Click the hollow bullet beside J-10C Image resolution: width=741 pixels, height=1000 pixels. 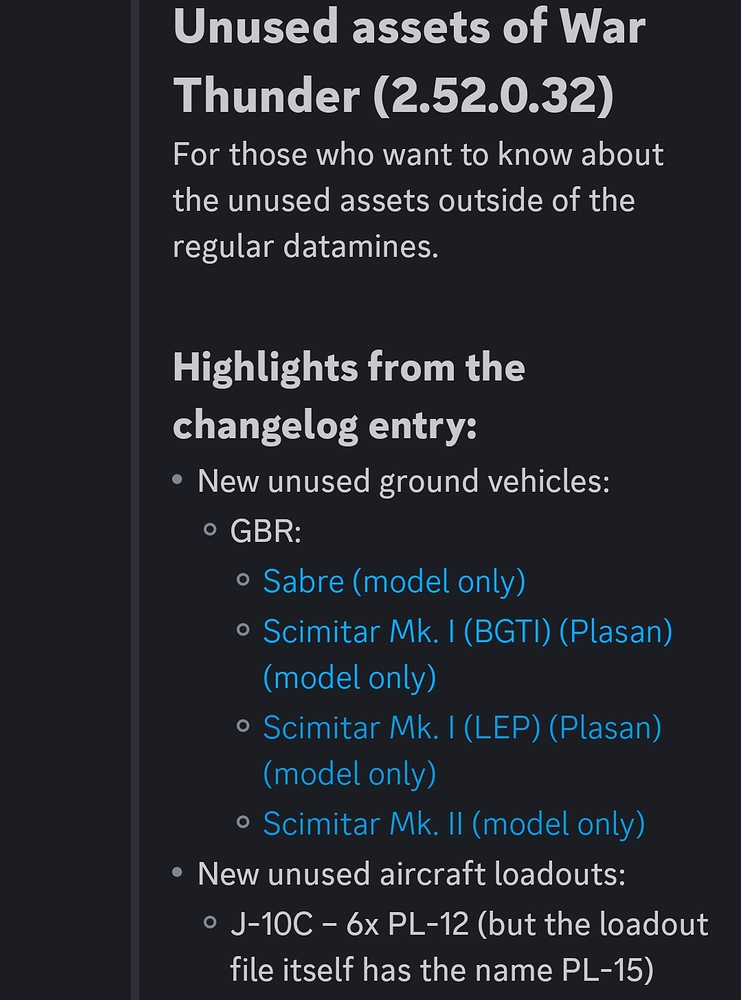(x=210, y=923)
